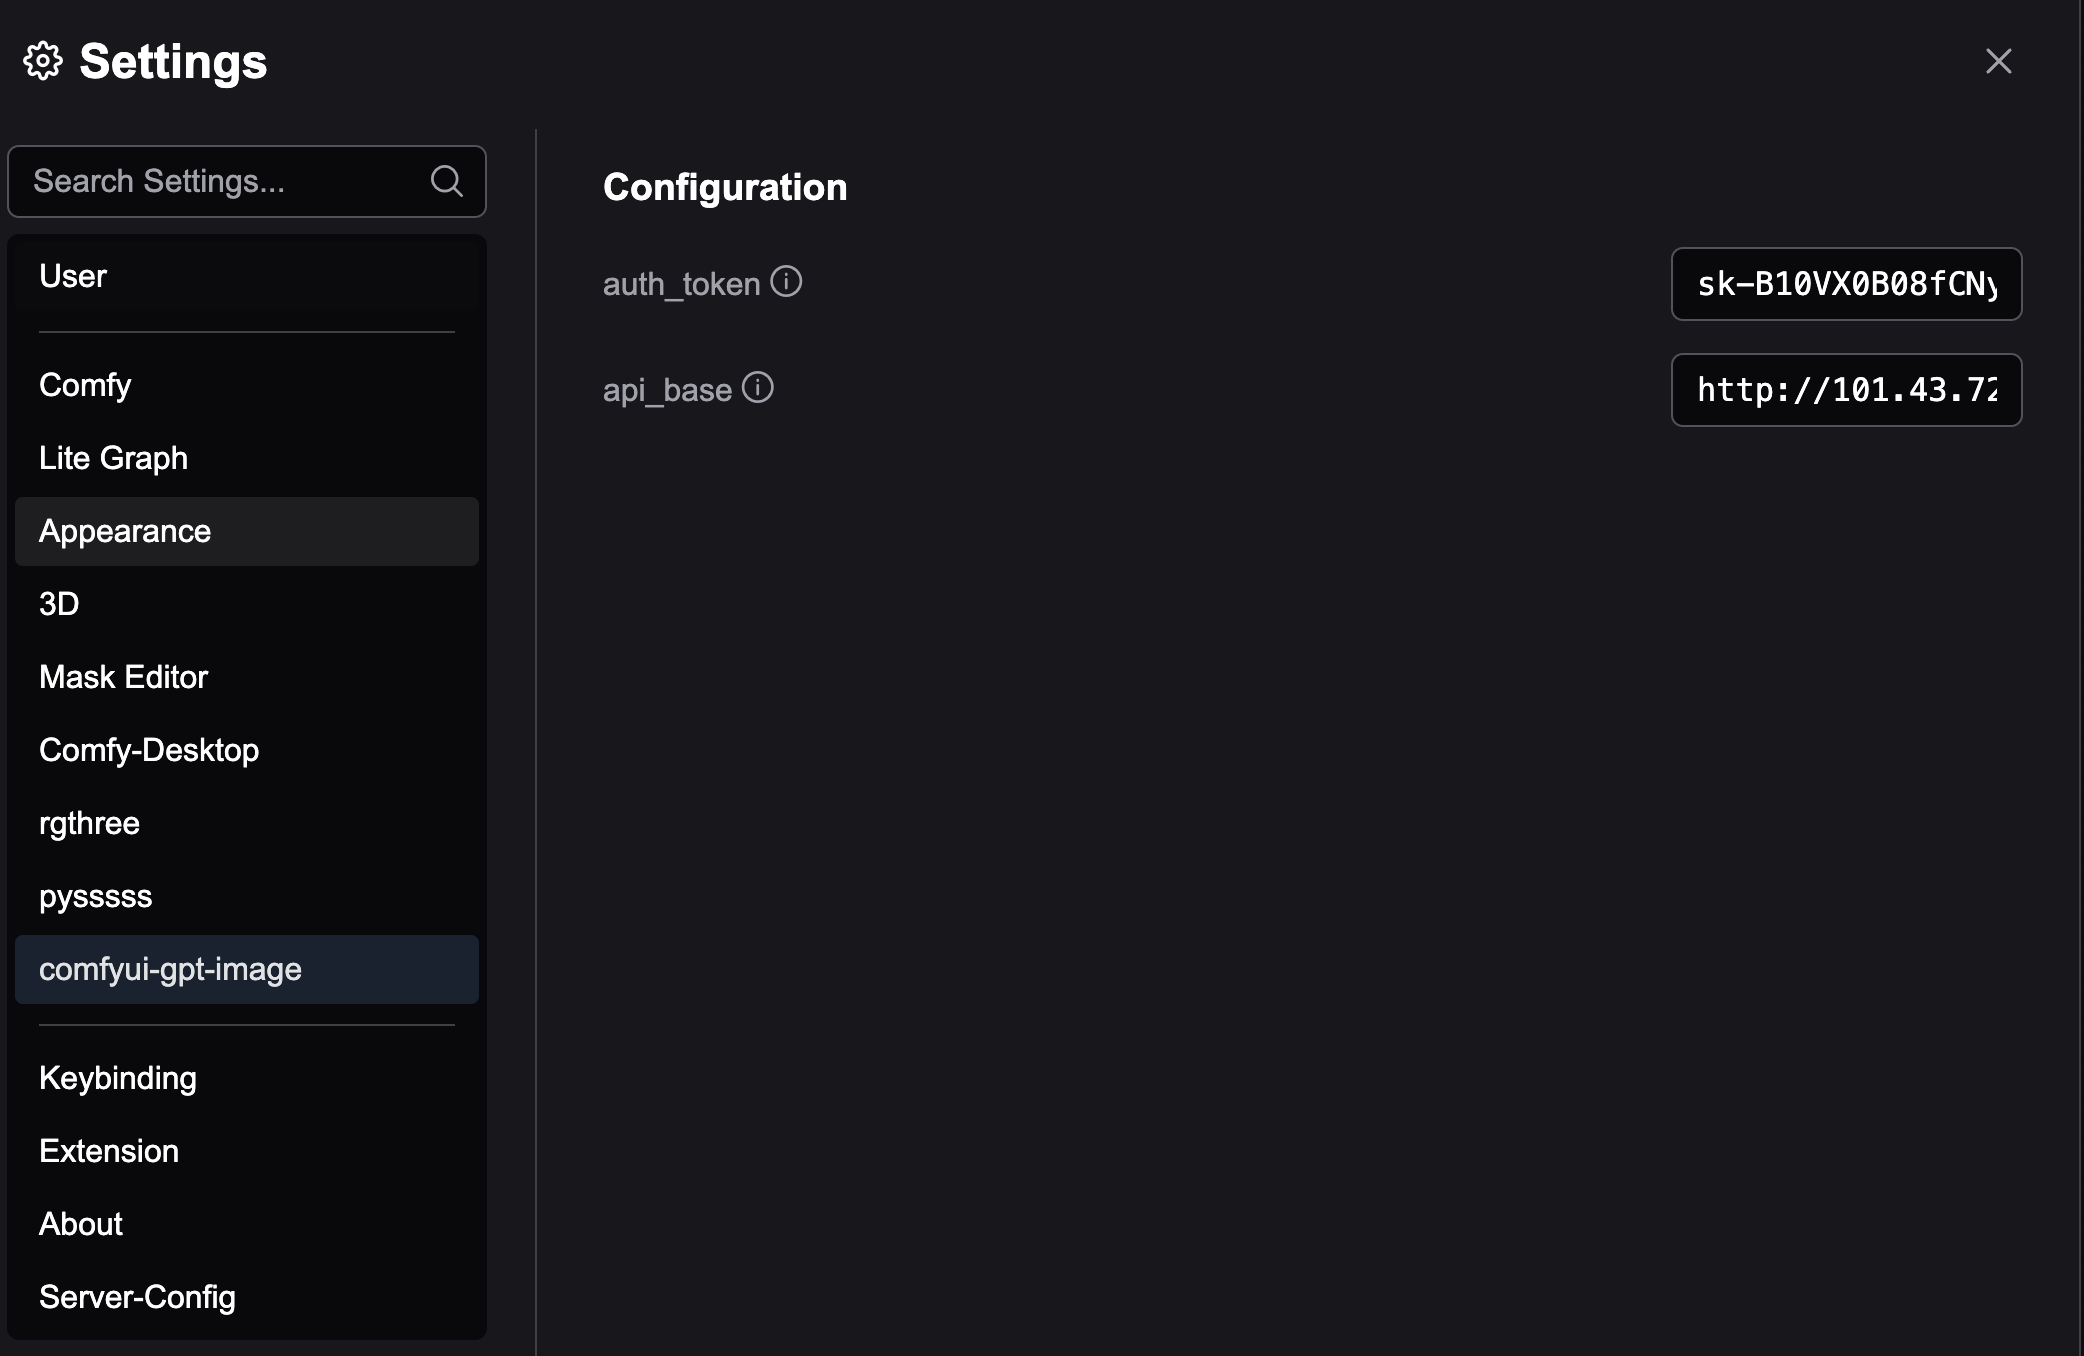Image resolution: width=2084 pixels, height=1356 pixels.
Task: Edit the api_base URL field
Action: (1846, 390)
